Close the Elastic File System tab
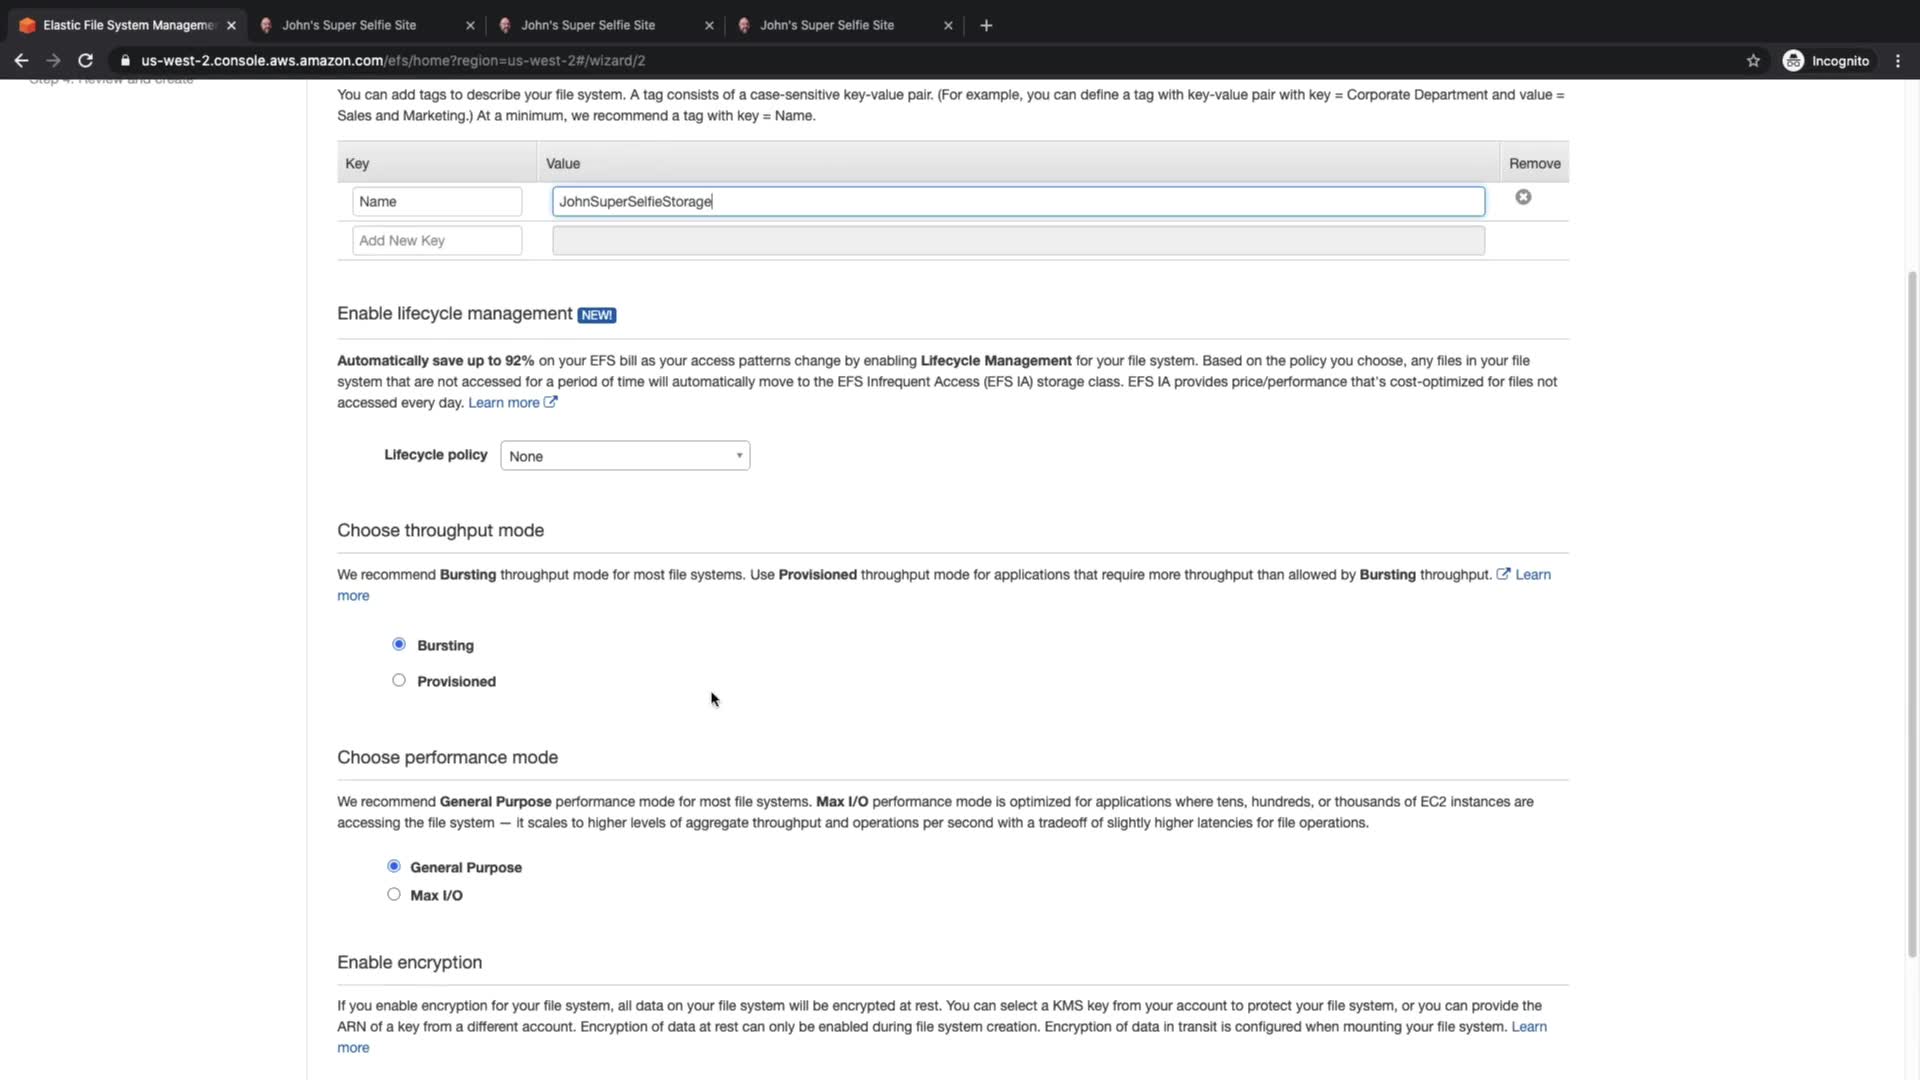This screenshot has height=1080, width=1920. 231,25
